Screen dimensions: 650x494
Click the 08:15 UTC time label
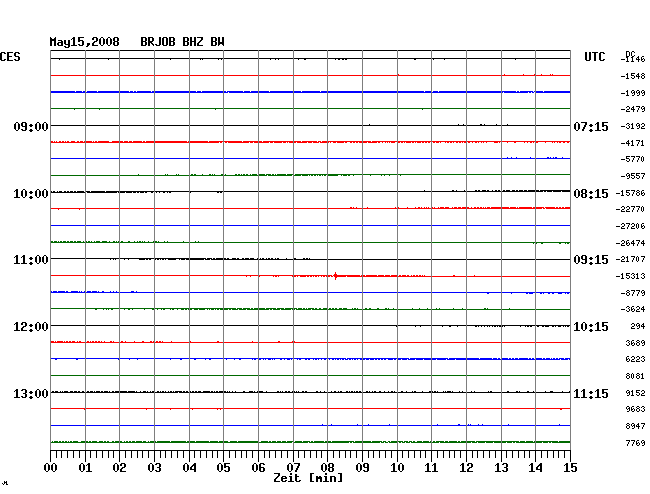[591, 194]
